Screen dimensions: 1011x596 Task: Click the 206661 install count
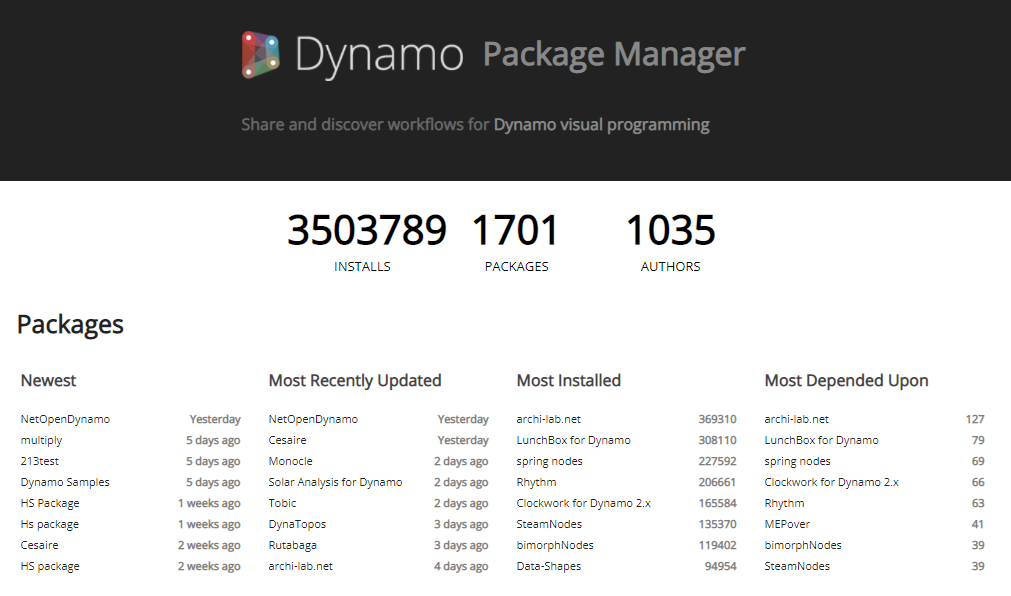pos(718,482)
